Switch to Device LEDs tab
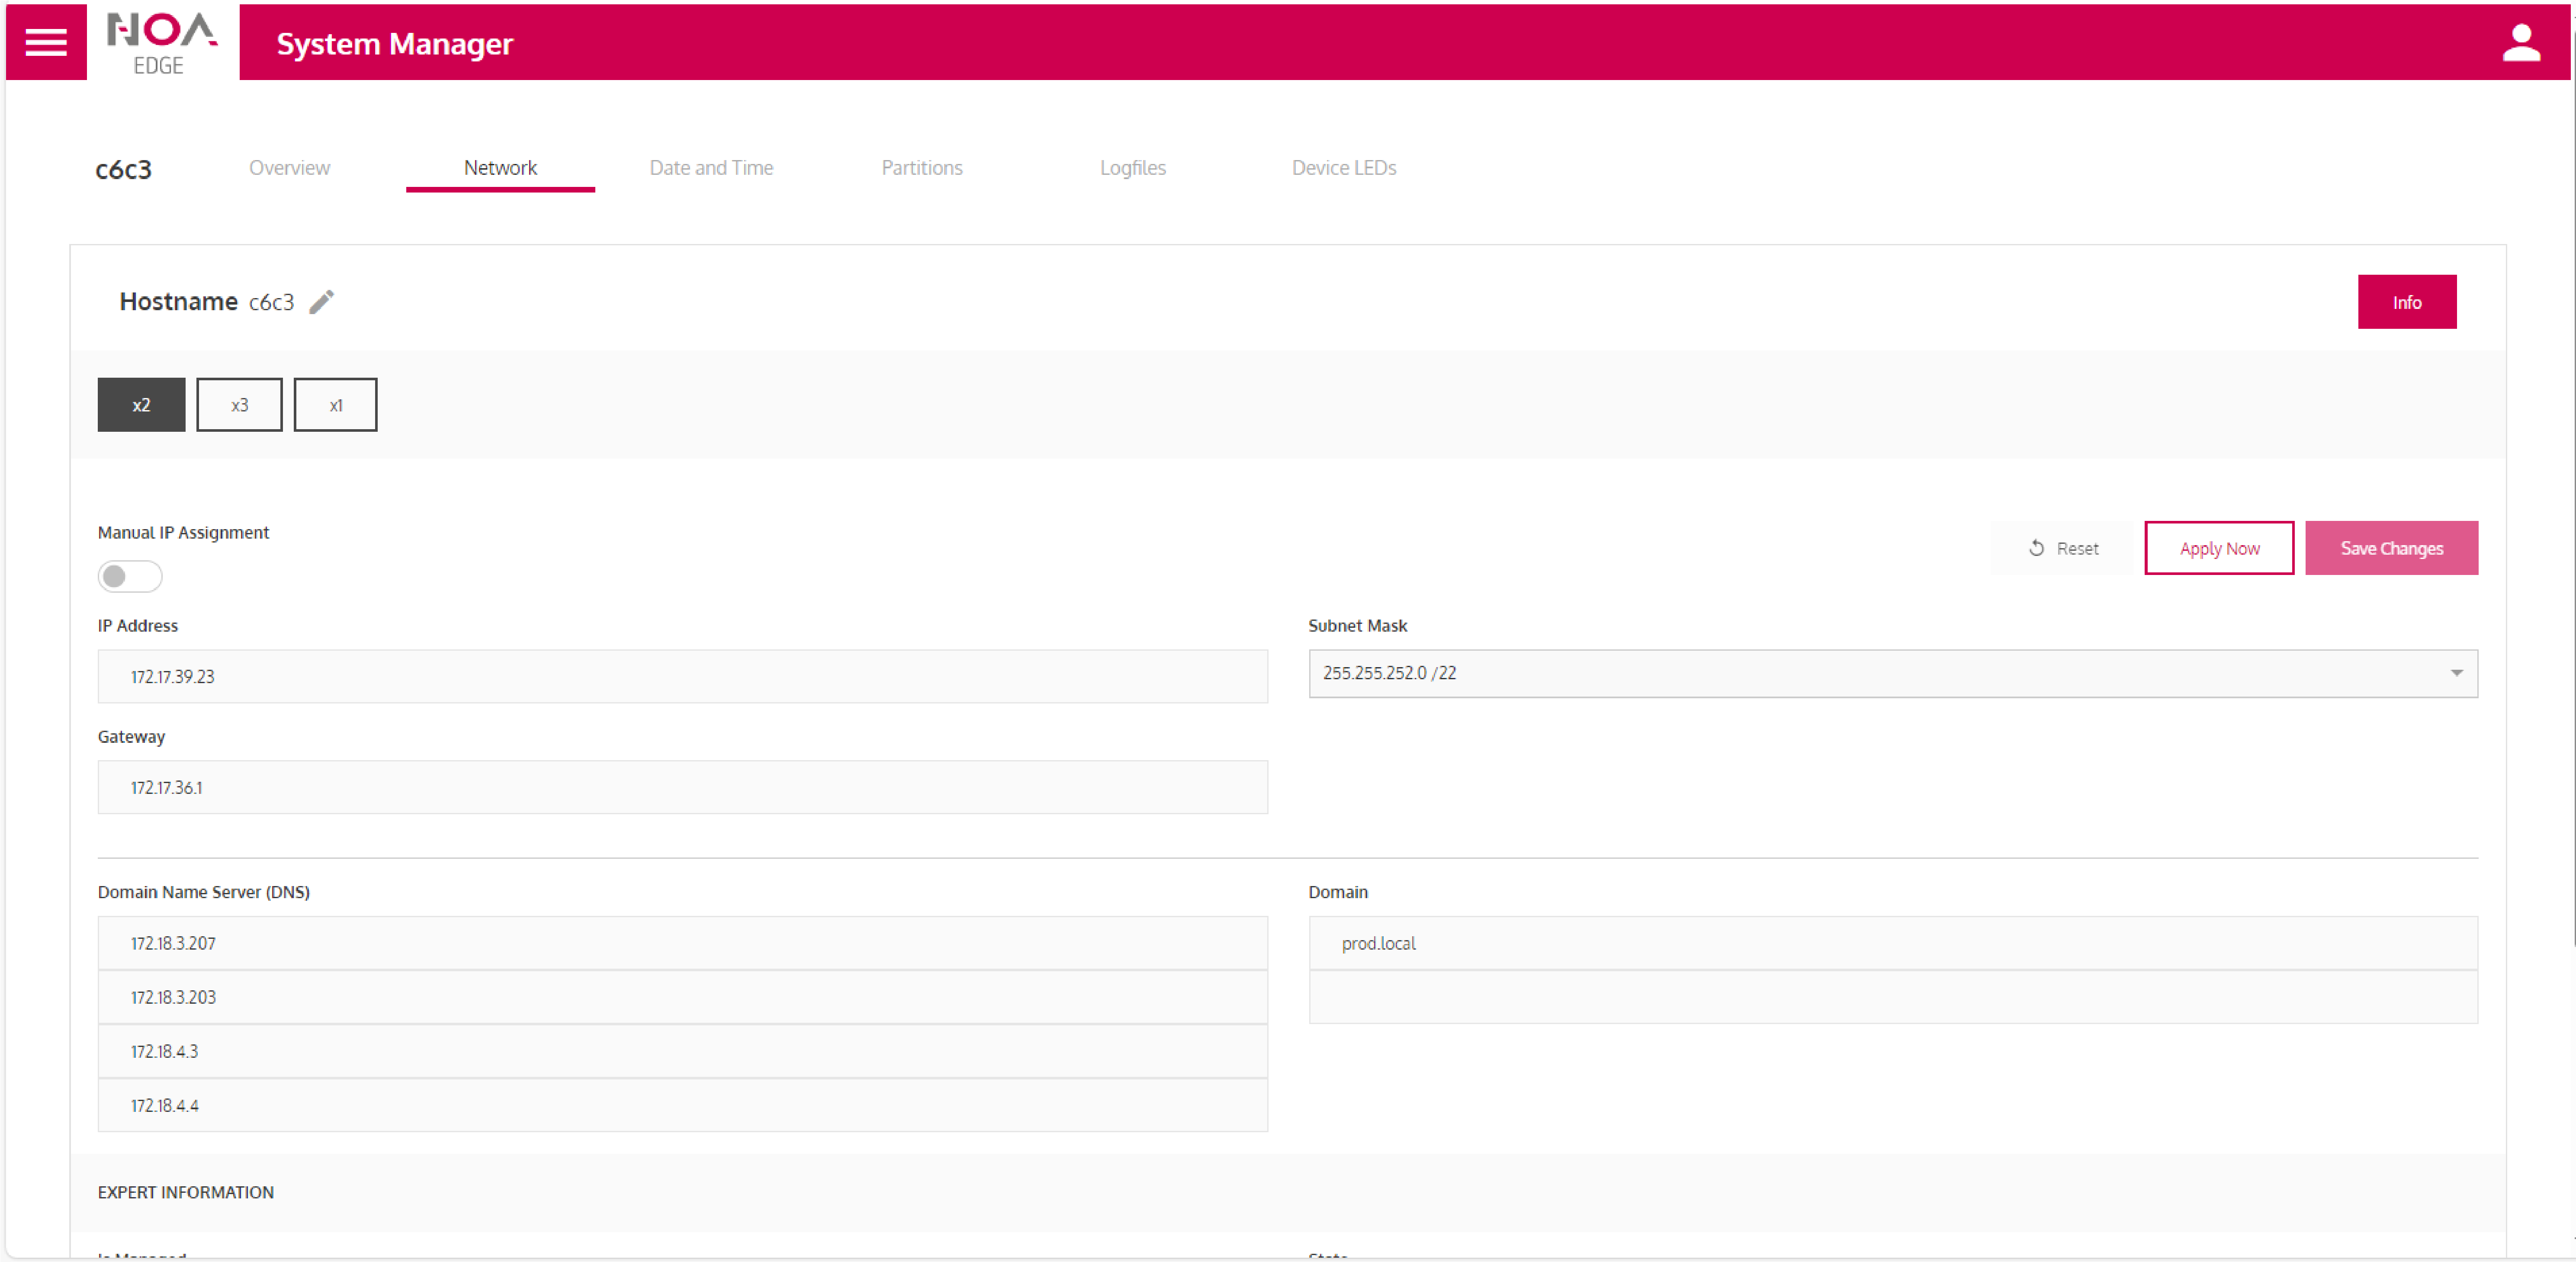The width and height of the screenshot is (2576, 1262). point(1343,168)
